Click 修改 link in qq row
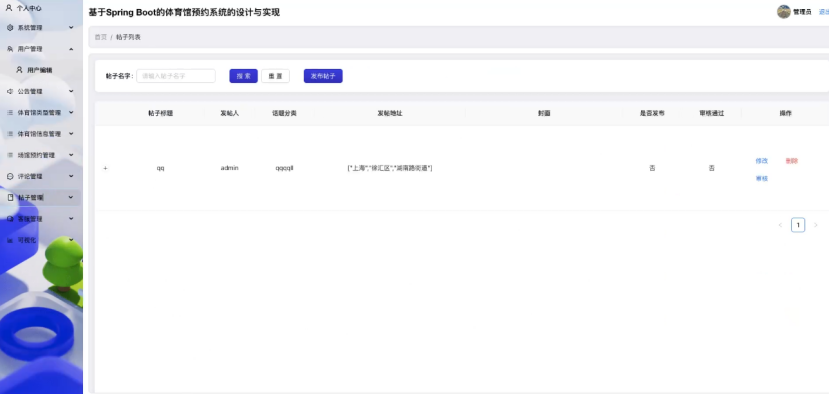Viewport: 829px width, 394px height. 761,161
